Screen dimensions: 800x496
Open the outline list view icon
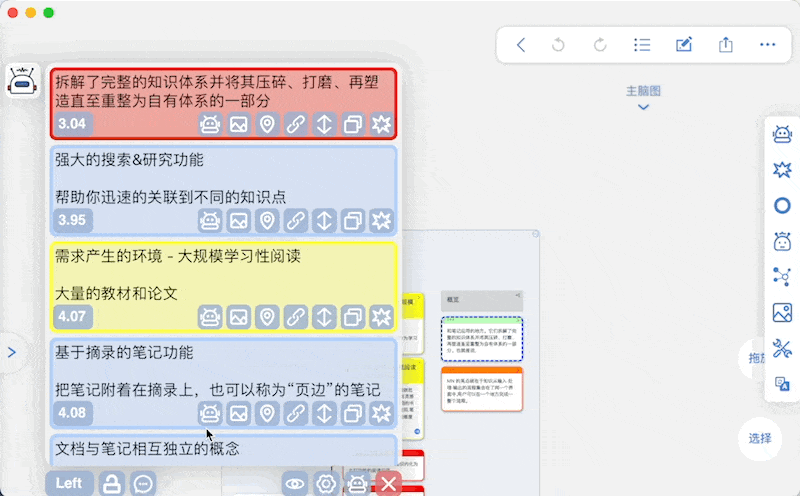tap(642, 45)
